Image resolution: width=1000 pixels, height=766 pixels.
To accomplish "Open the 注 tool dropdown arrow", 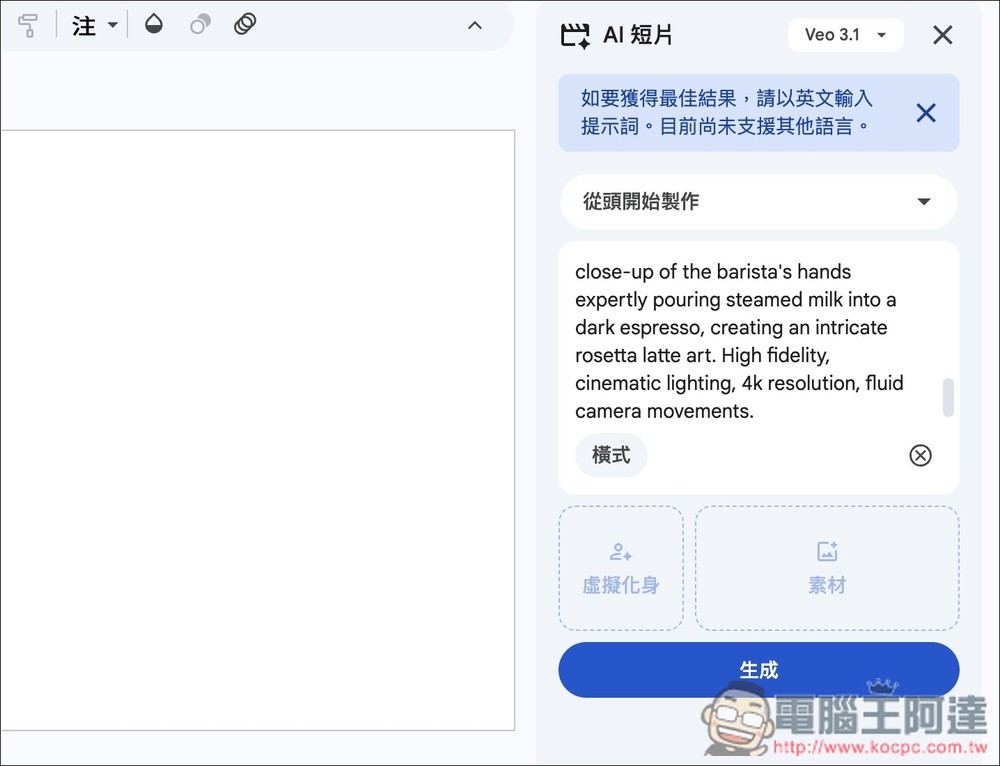I will coord(112,25).
